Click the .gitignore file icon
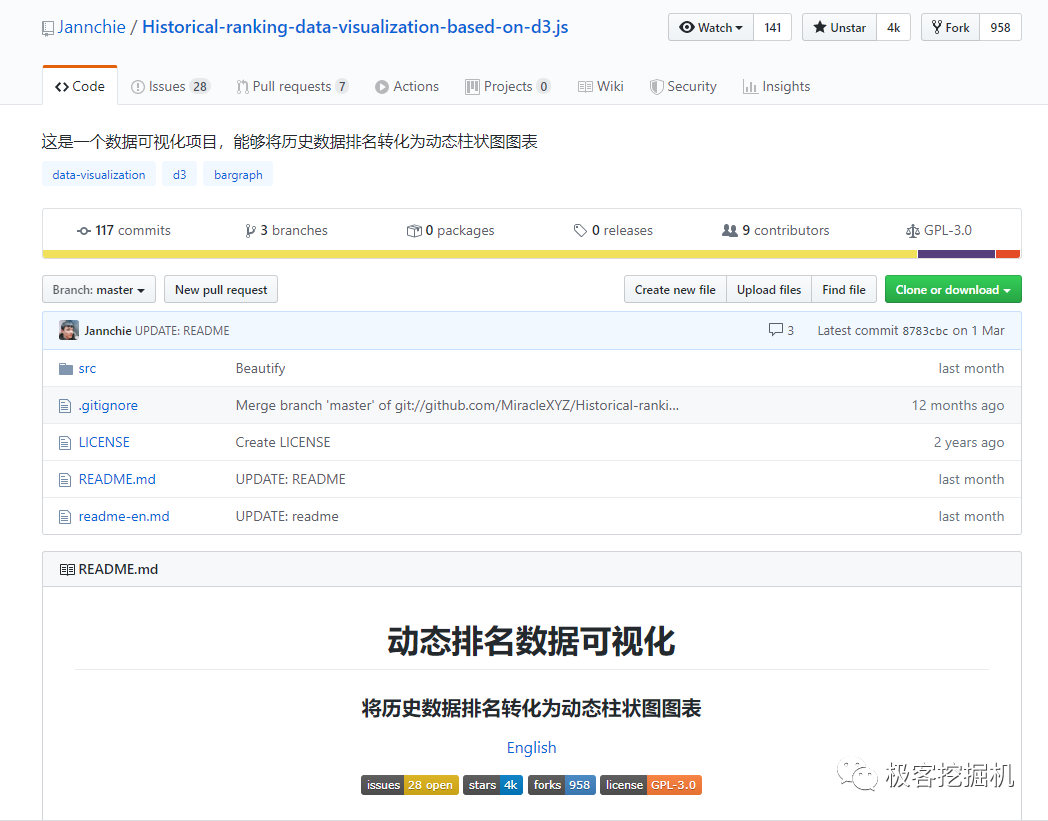 65,406
